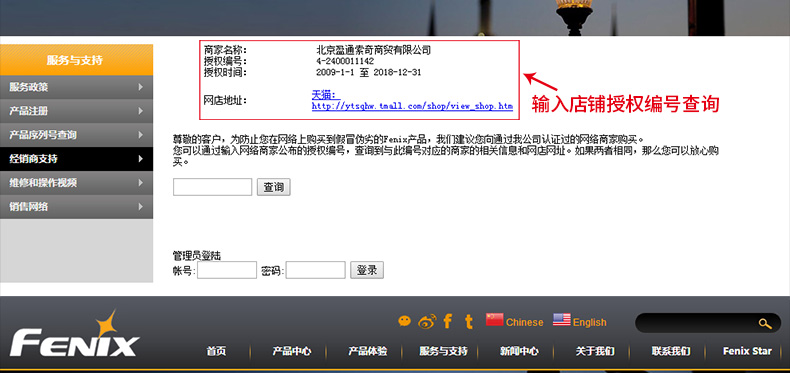Open the WeChat chat bubble icon
The width and height of the screenshot is (790, 373).
[404, 321]
